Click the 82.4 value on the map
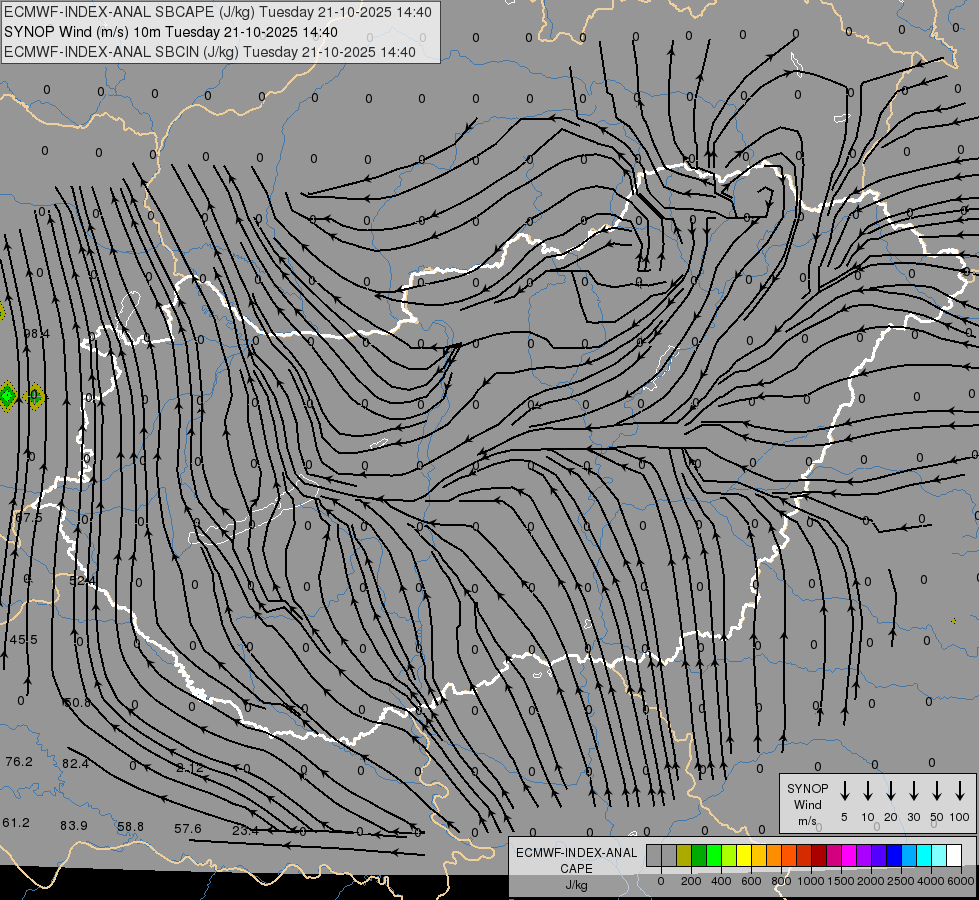 point(75,764)
